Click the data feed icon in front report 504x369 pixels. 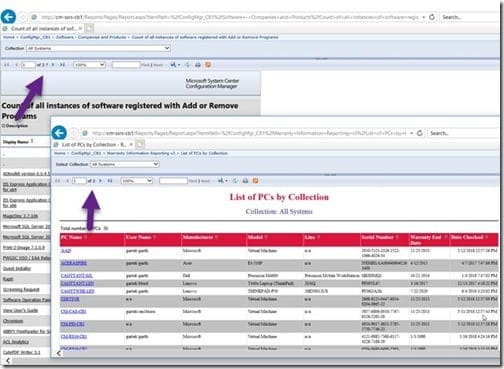[256, 181]
